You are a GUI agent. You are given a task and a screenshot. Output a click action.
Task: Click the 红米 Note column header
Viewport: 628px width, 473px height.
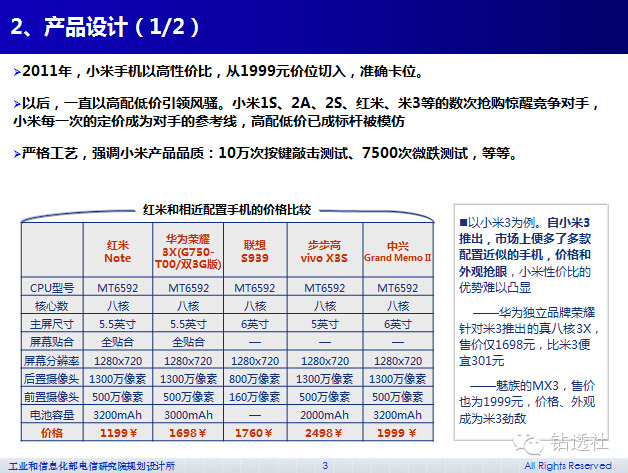(x=118, y=252)
